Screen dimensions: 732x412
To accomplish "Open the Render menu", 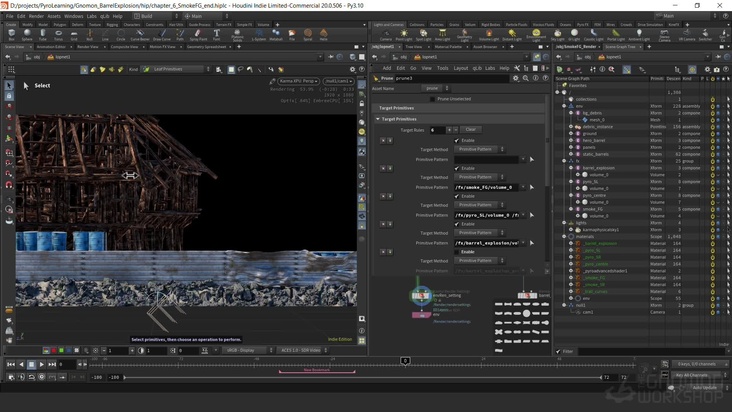I will 35,16.
